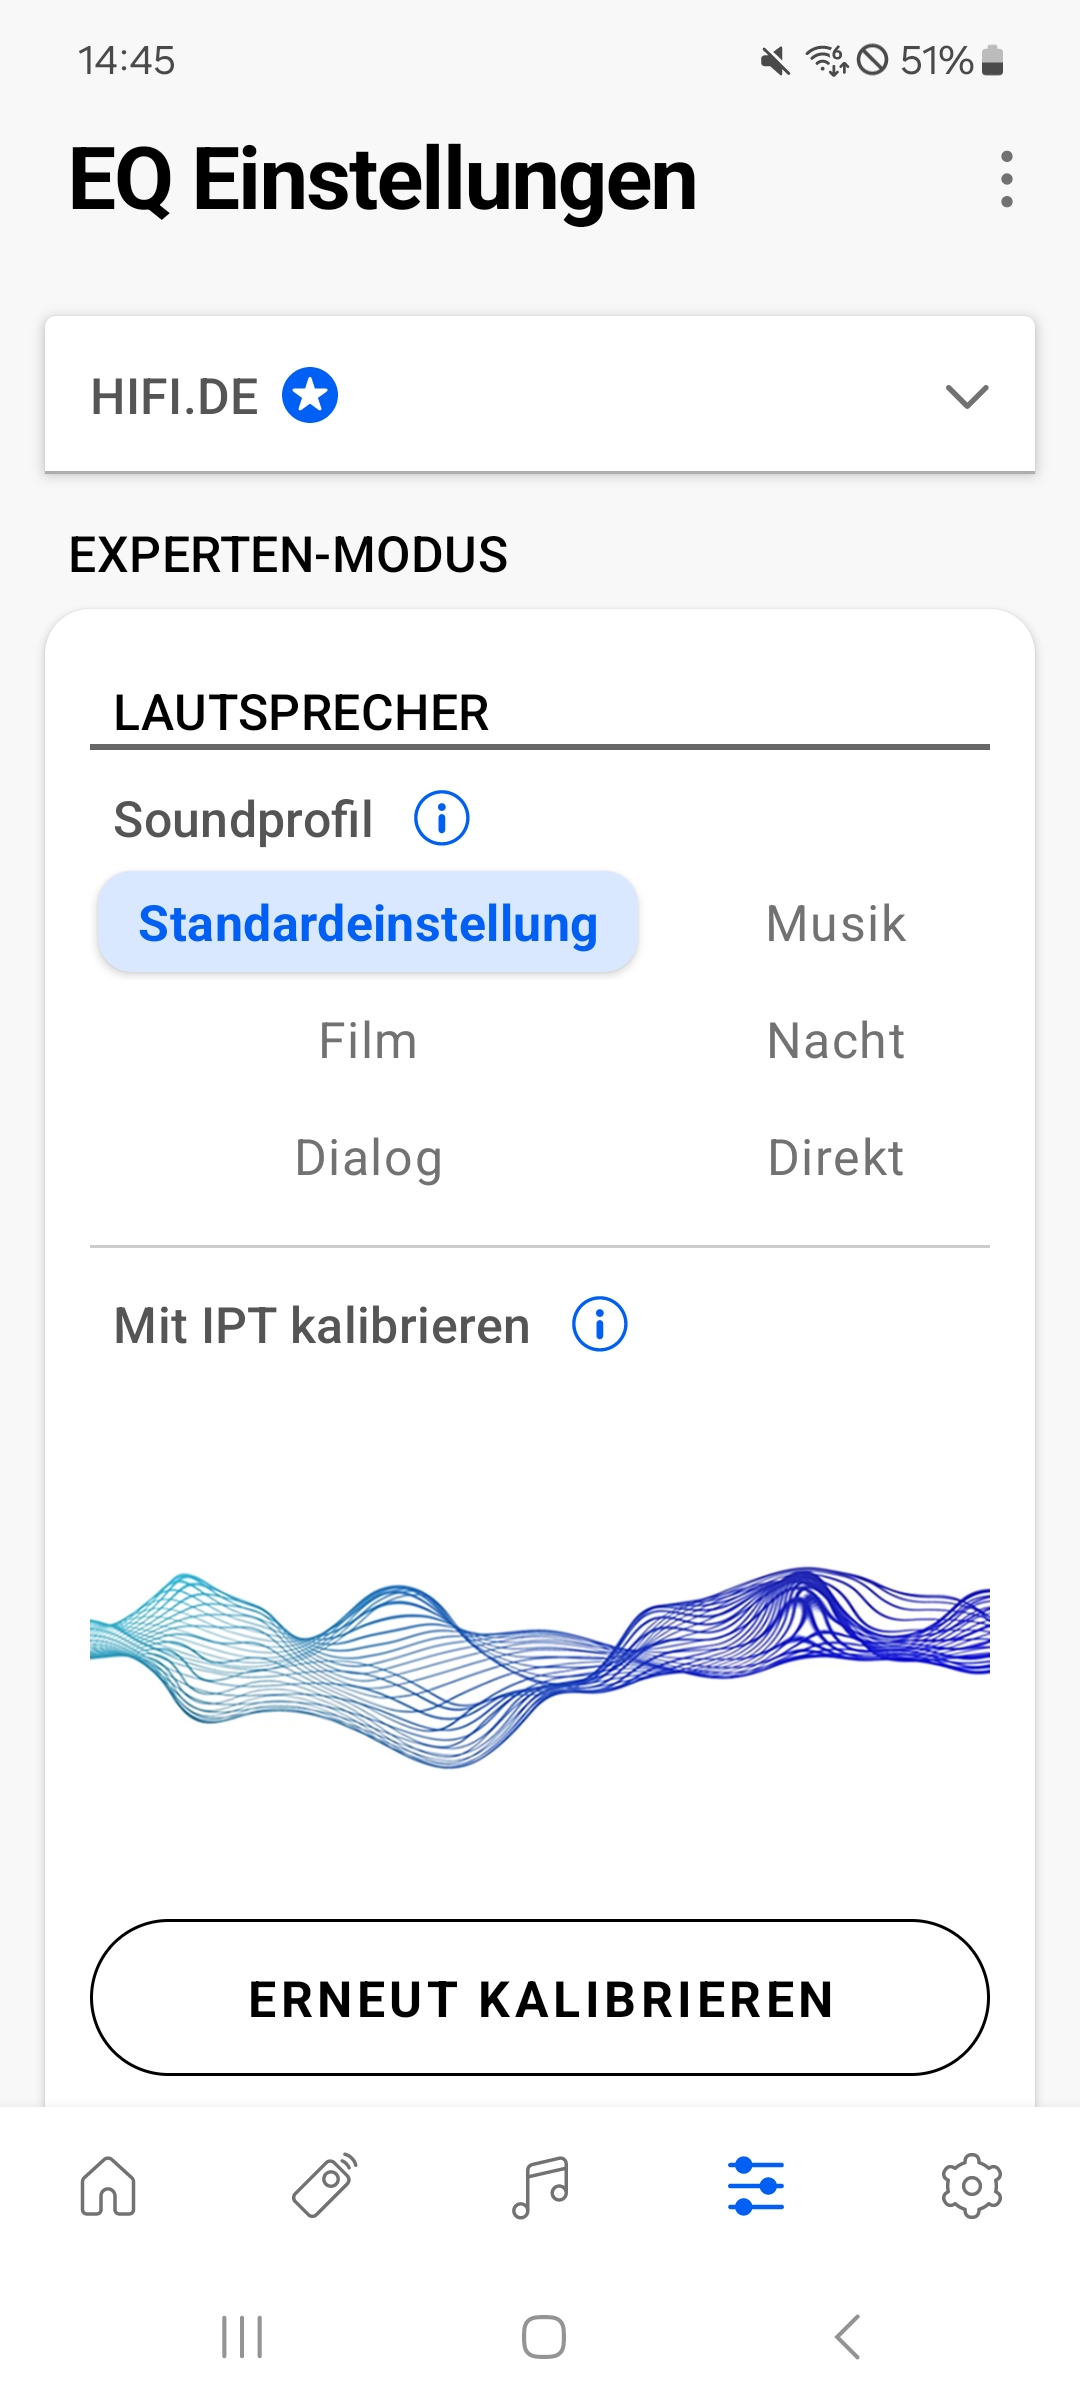Open the music note tab
The width and height of the screenshot is (1080, 2400).
click(540, 2186)
